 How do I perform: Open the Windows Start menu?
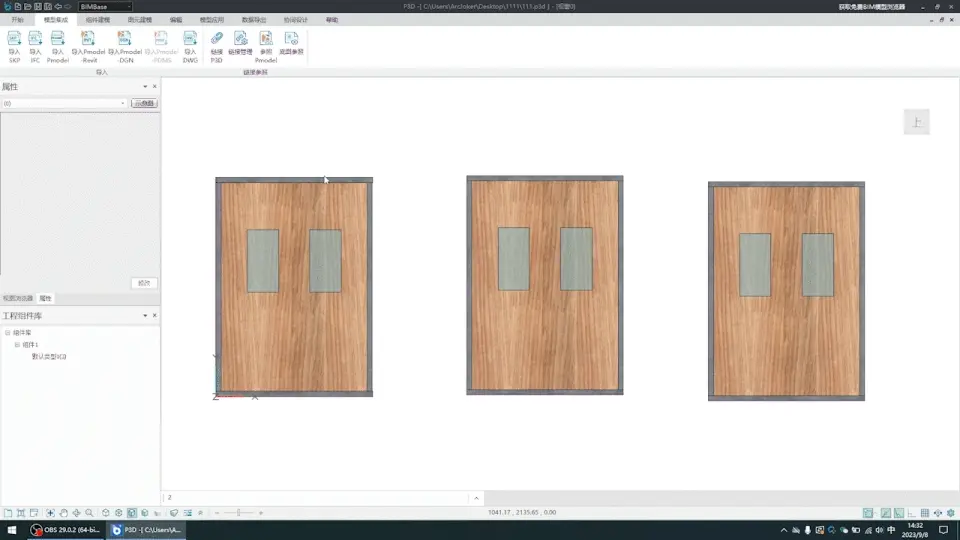coord(12,530)
